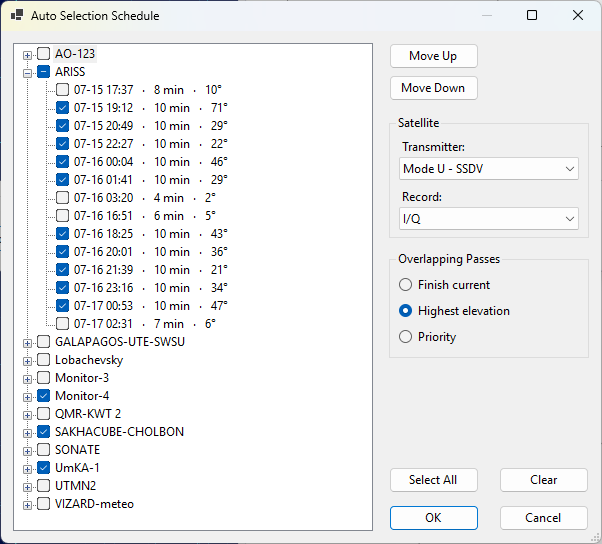Check the Monitor-3 checkbox
The image size is (602, 544).
click(44, 378)
